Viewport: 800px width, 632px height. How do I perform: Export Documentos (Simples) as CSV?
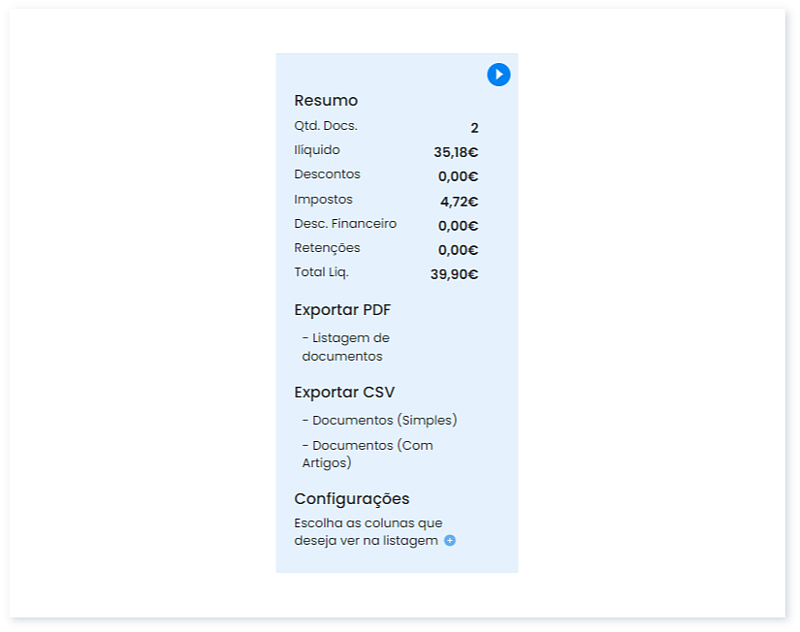click(379, 420)
